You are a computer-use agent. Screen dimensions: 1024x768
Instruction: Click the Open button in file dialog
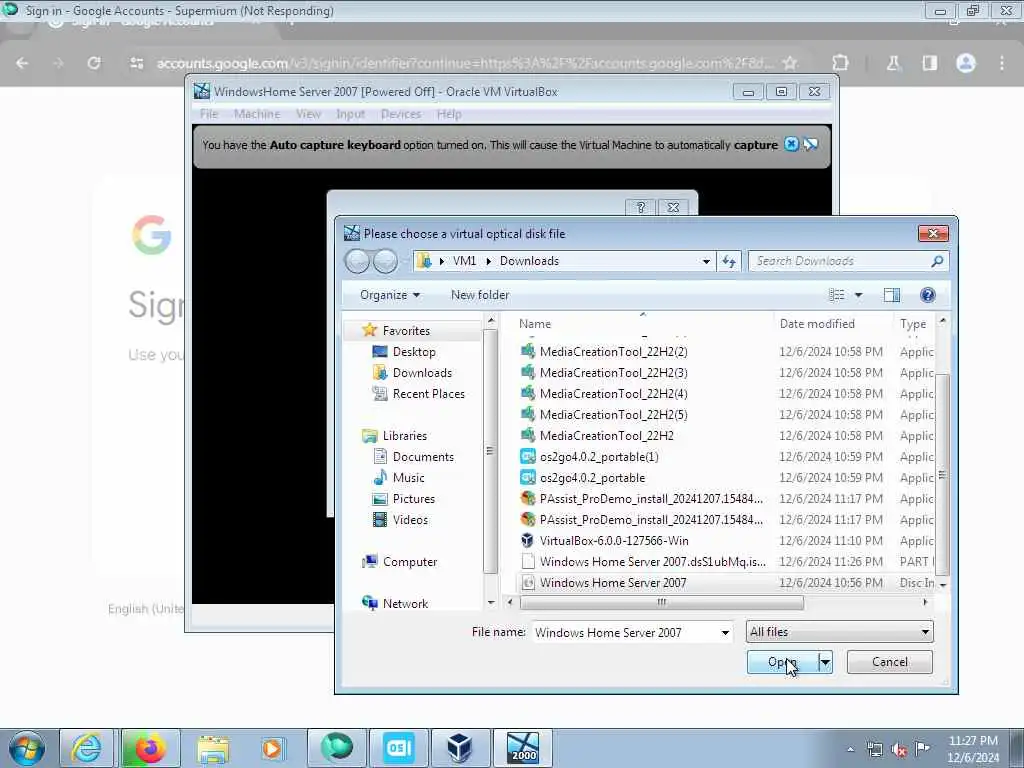(x=782, y=662)
